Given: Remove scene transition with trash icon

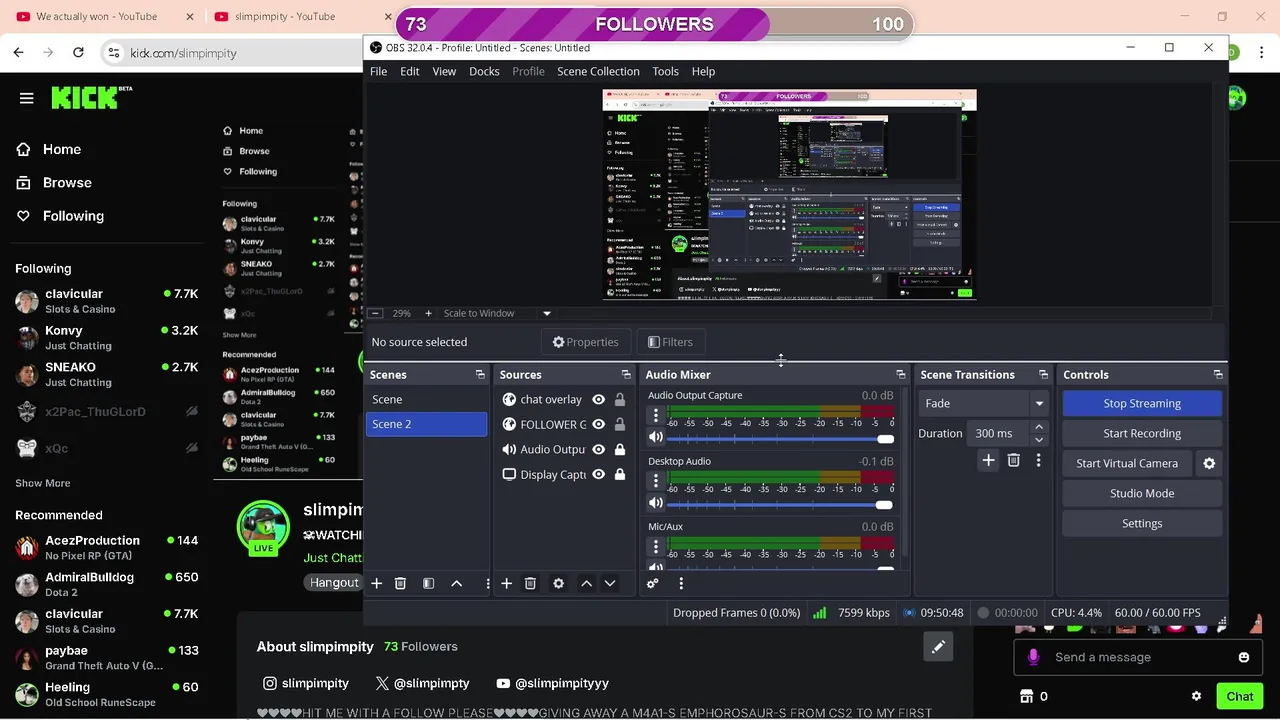Looking at the screenshot, I should [x=1013, y=460].
